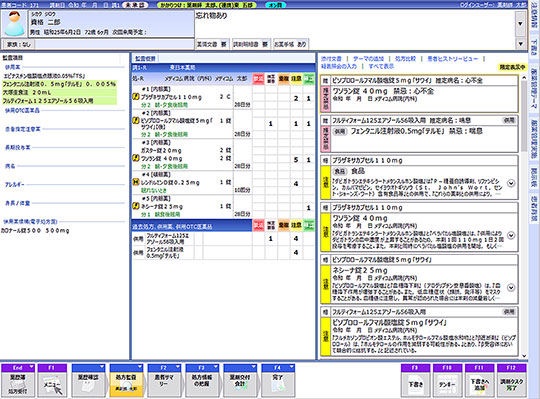Click the yellow icon beside プラザキサカプセル110mg
The height and width of the screenshot is (399, 540).
(136, 97)
